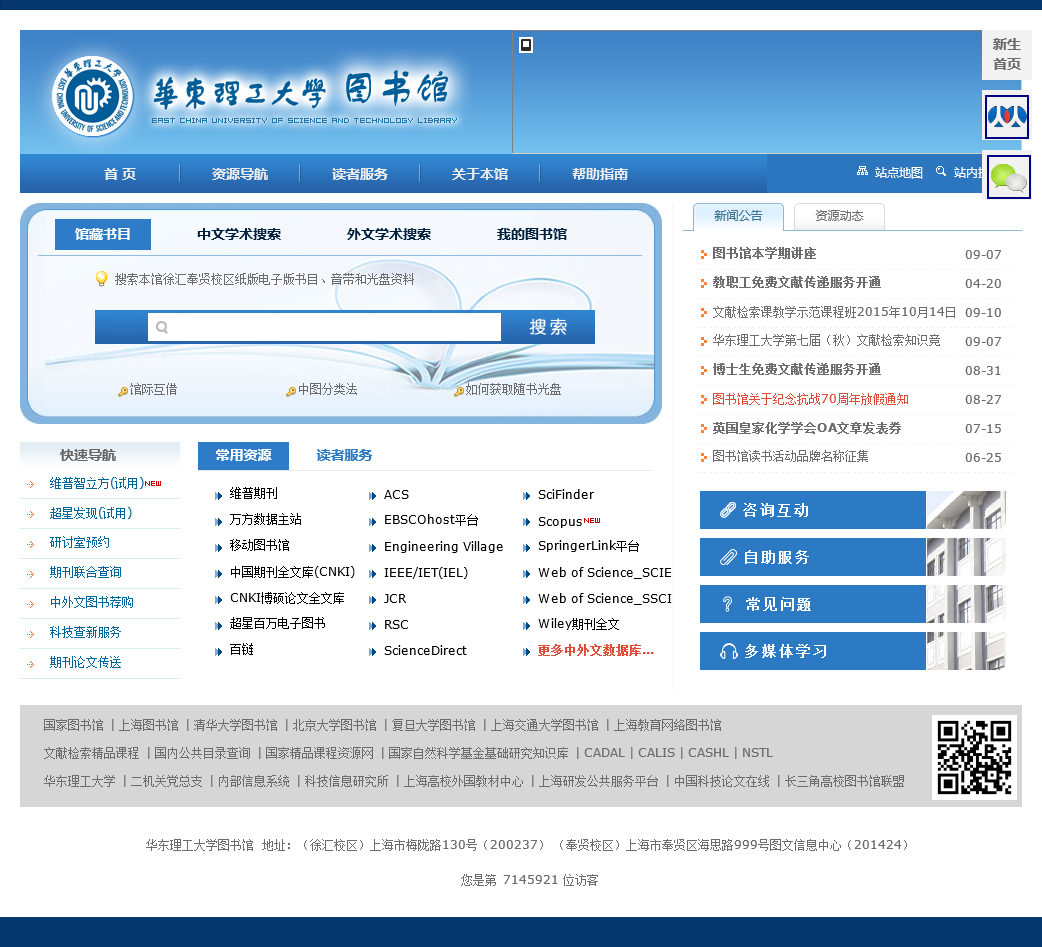Click the arrow bullet beside ACS
Viewport: 1042px width, 947px height.
tap(372, 495)
